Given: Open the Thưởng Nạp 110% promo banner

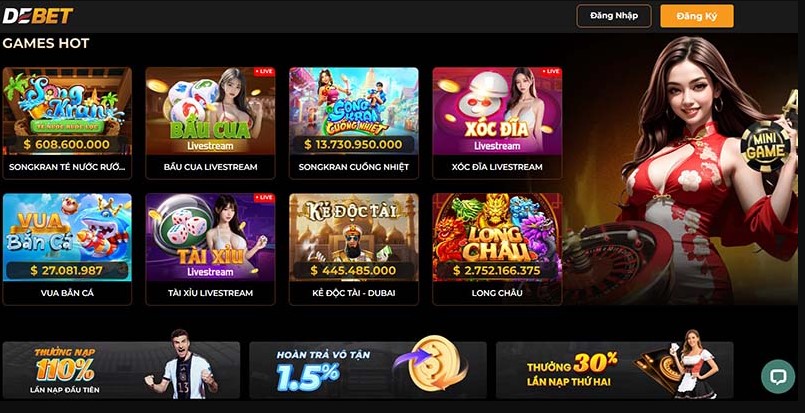Looking at the screenshot, I should pos(121,370).
